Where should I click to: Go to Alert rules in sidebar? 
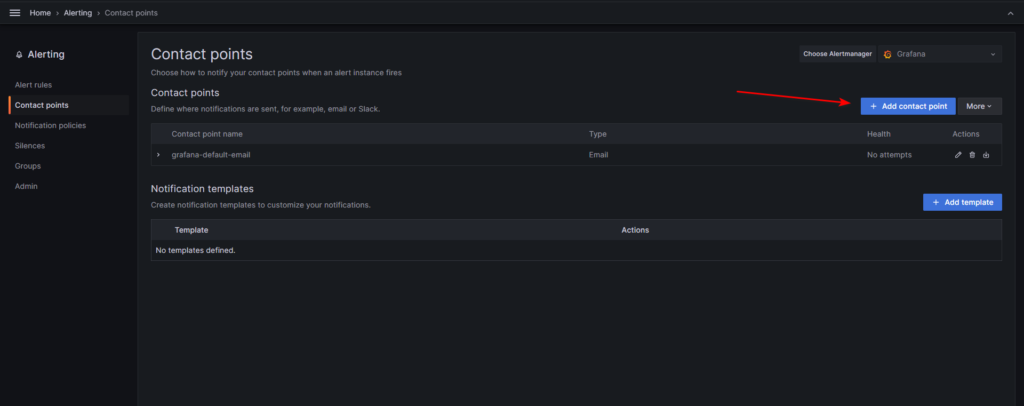pyautogui.click(x=33, y=85)
